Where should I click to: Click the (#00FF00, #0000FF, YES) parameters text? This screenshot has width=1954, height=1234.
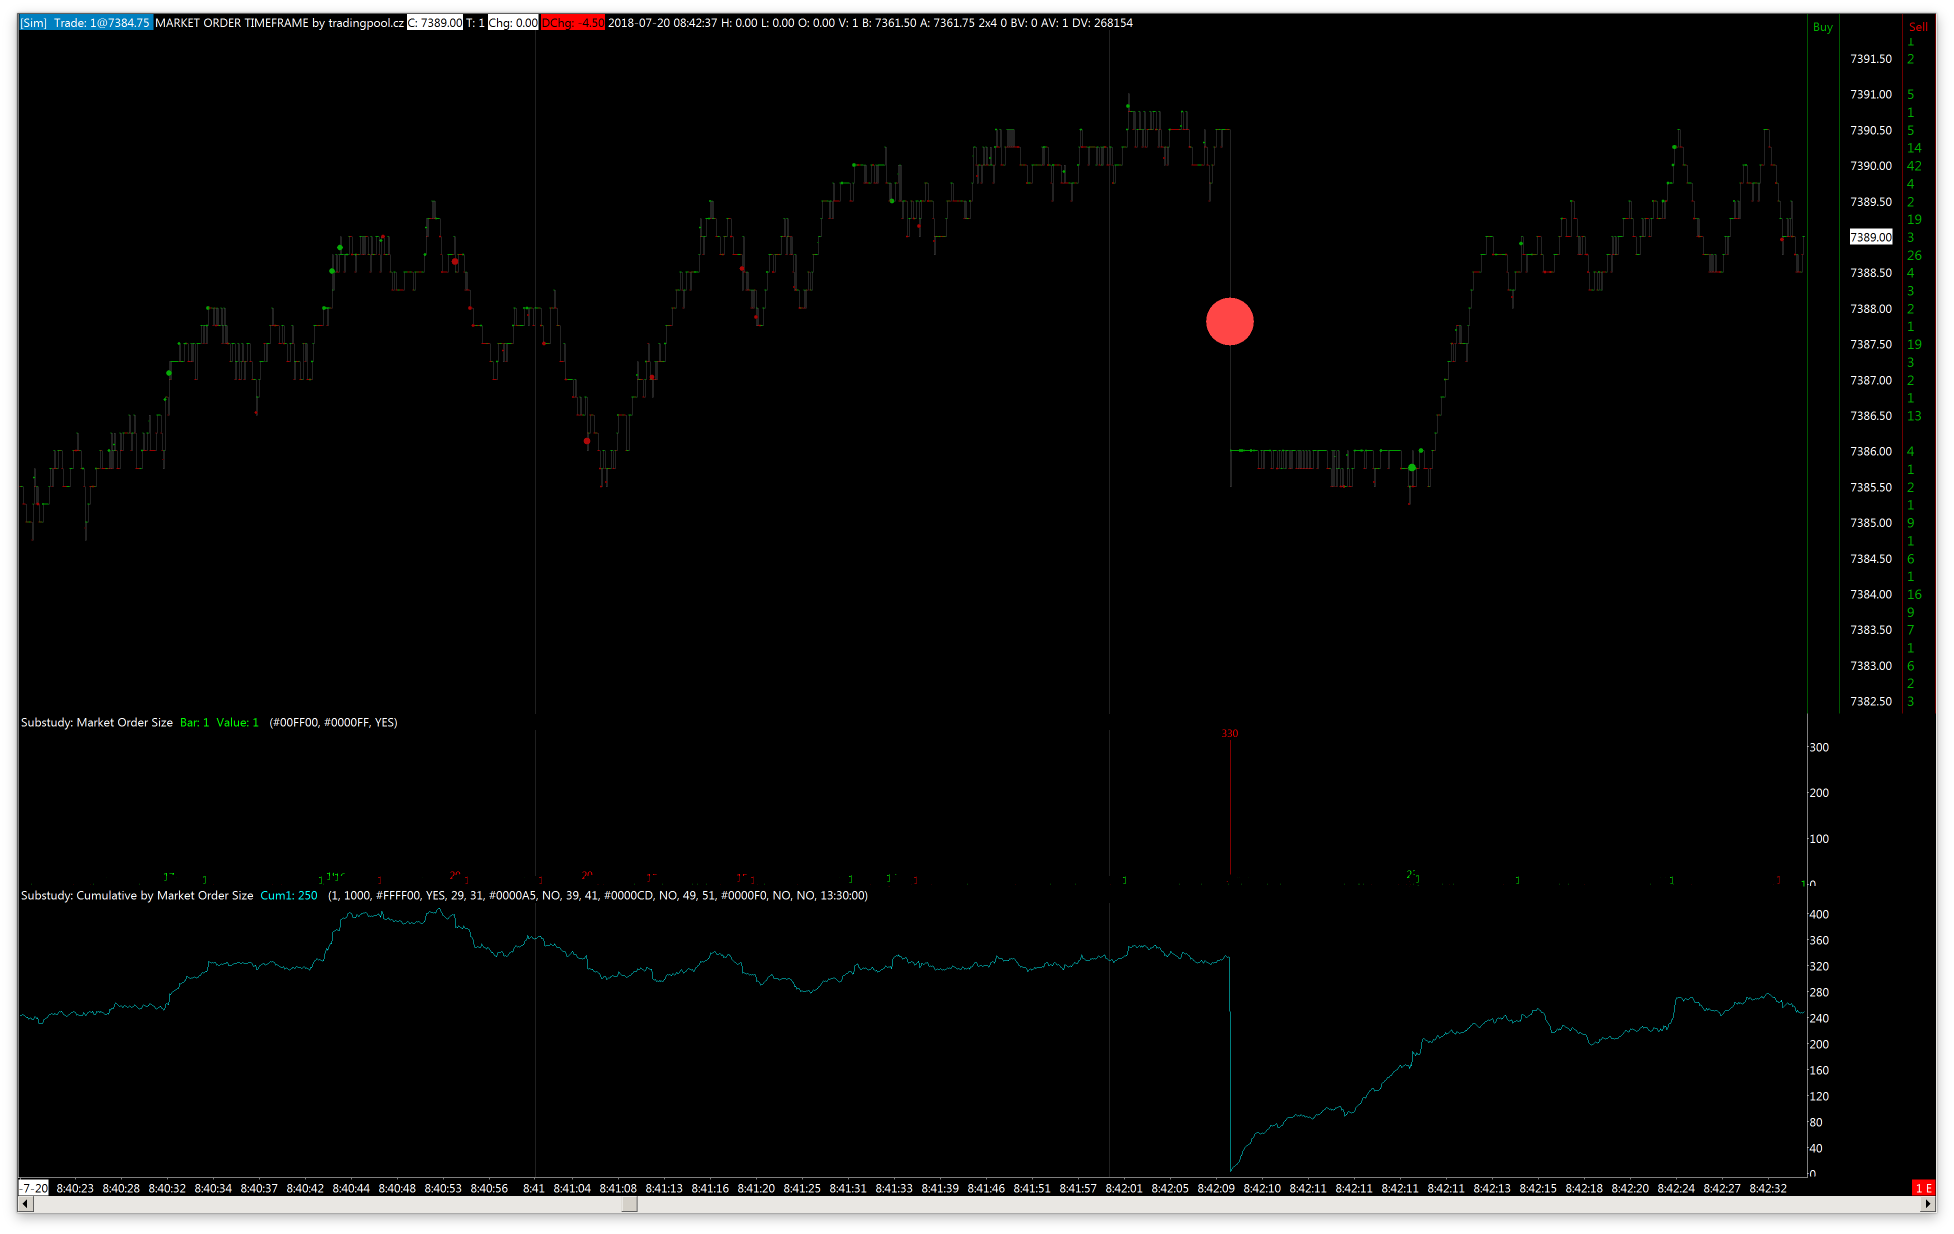tap(333, 723)
